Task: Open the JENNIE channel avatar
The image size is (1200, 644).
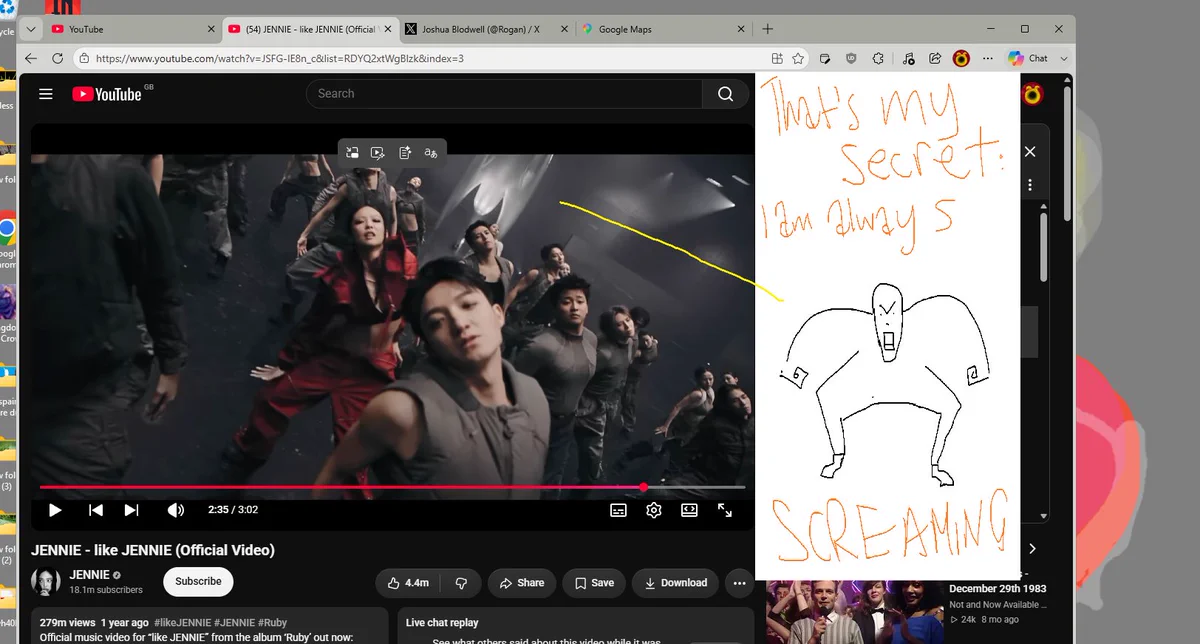Action: tap(46, 582)
